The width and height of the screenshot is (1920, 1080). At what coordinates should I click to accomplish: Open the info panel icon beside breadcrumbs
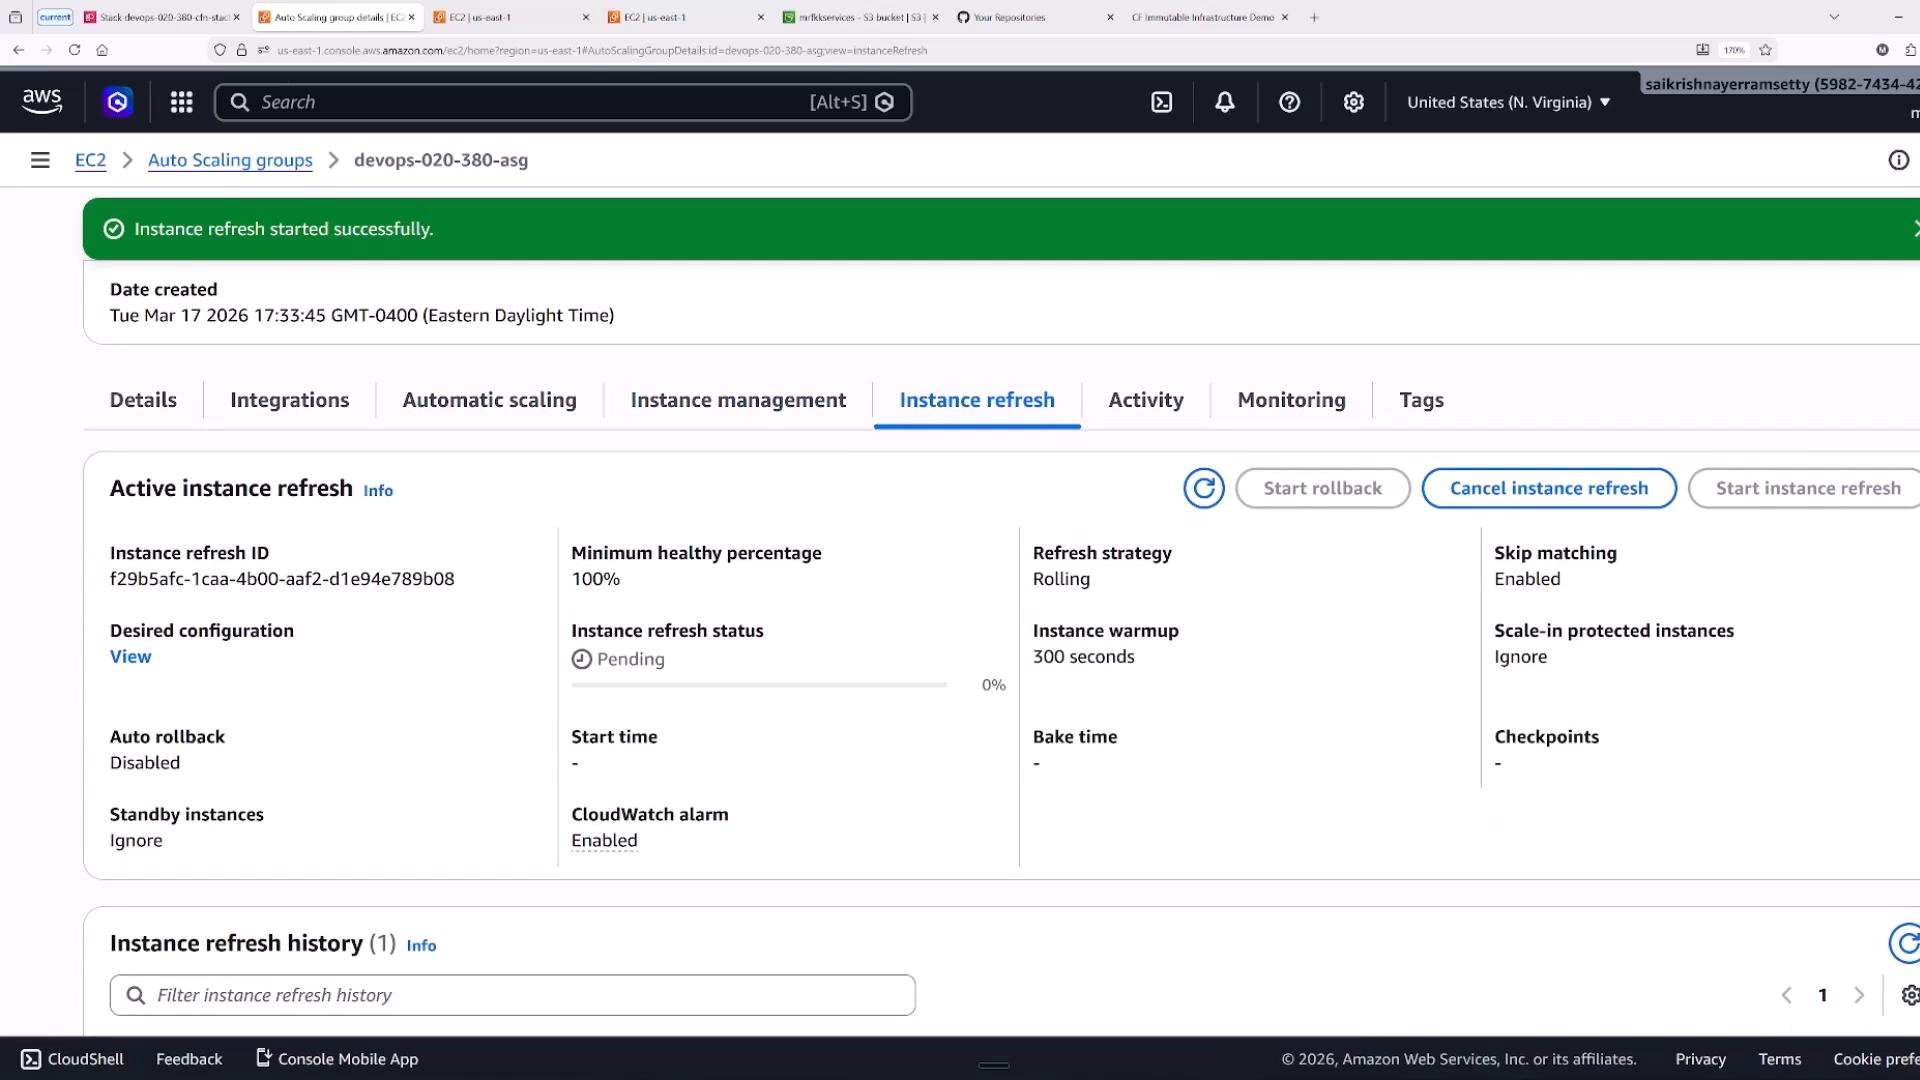coord(1898,160)
